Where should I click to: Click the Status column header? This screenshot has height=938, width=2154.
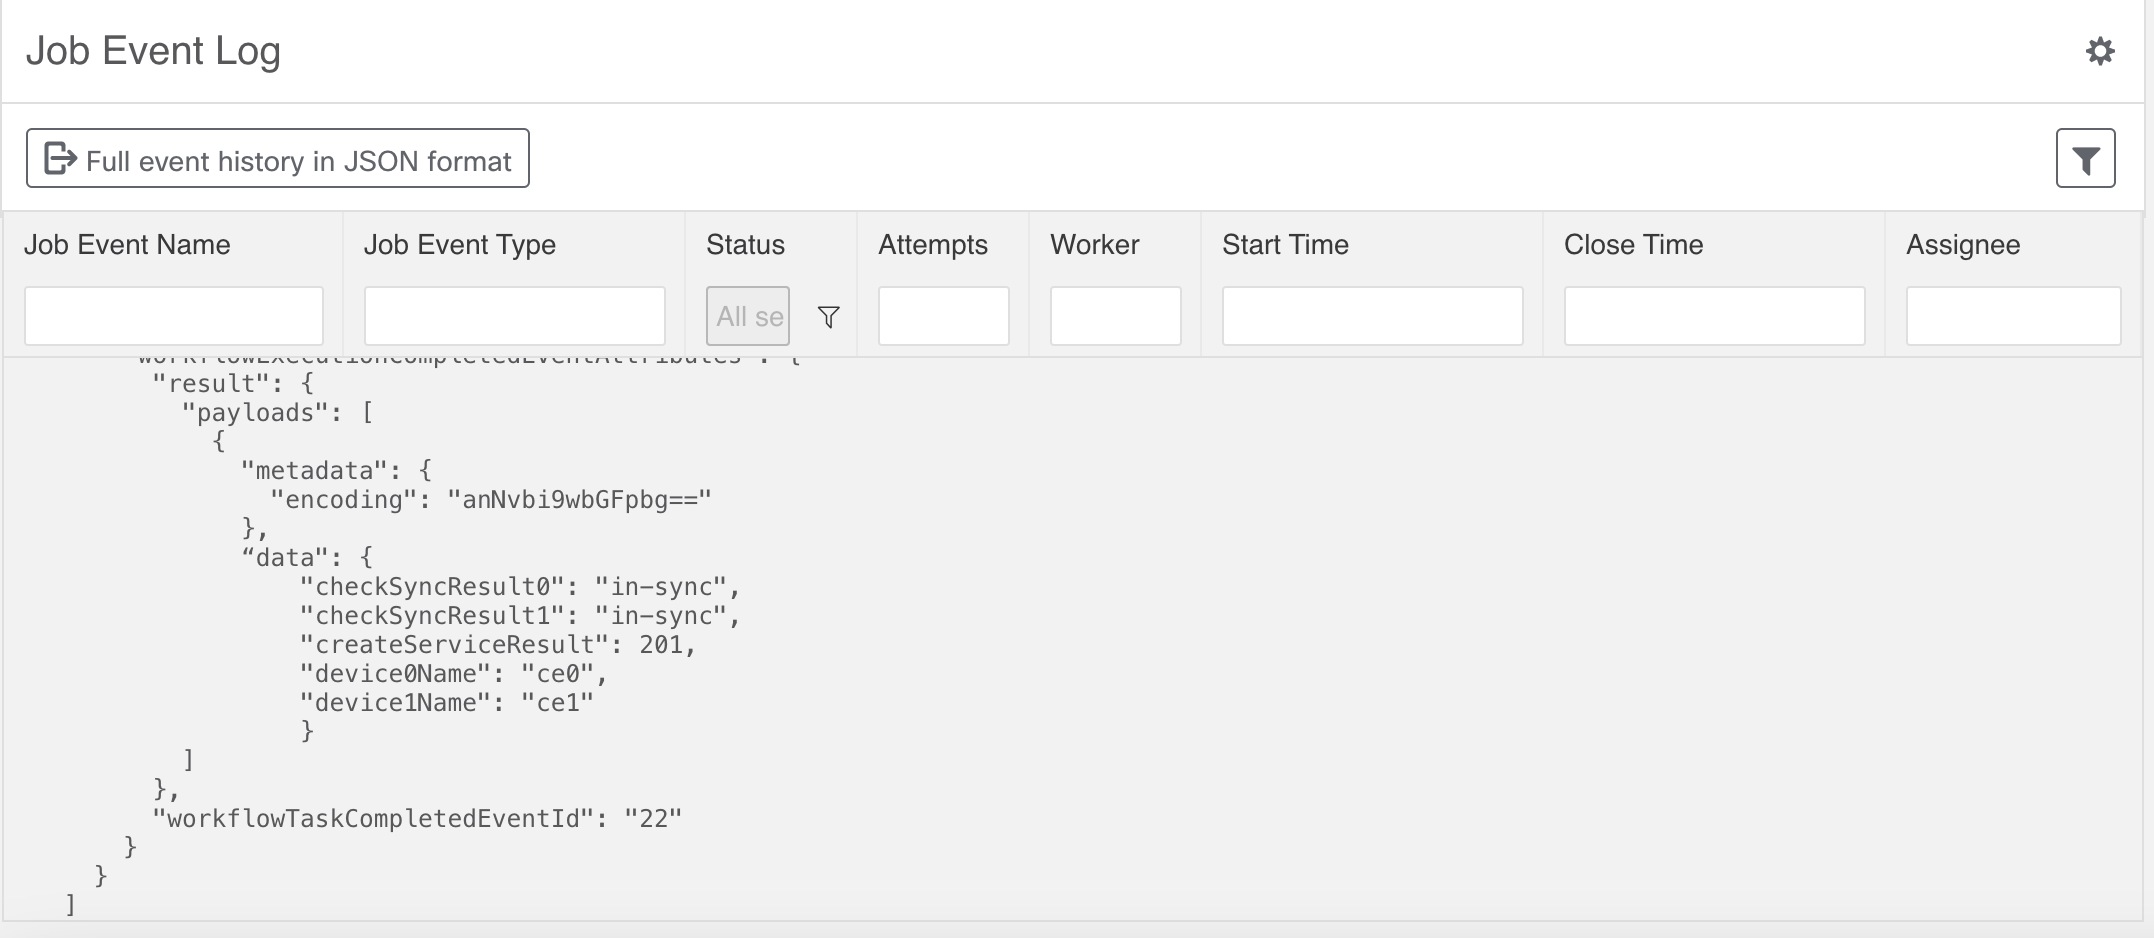(744, 244)
